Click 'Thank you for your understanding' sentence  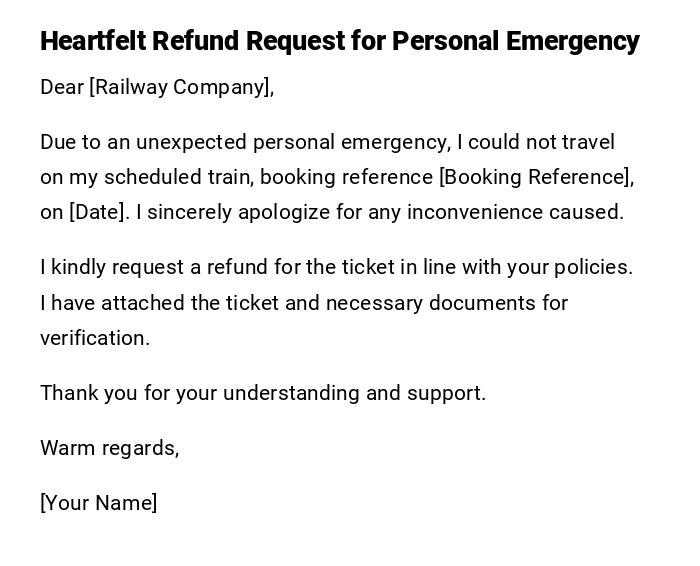point(200,393)
